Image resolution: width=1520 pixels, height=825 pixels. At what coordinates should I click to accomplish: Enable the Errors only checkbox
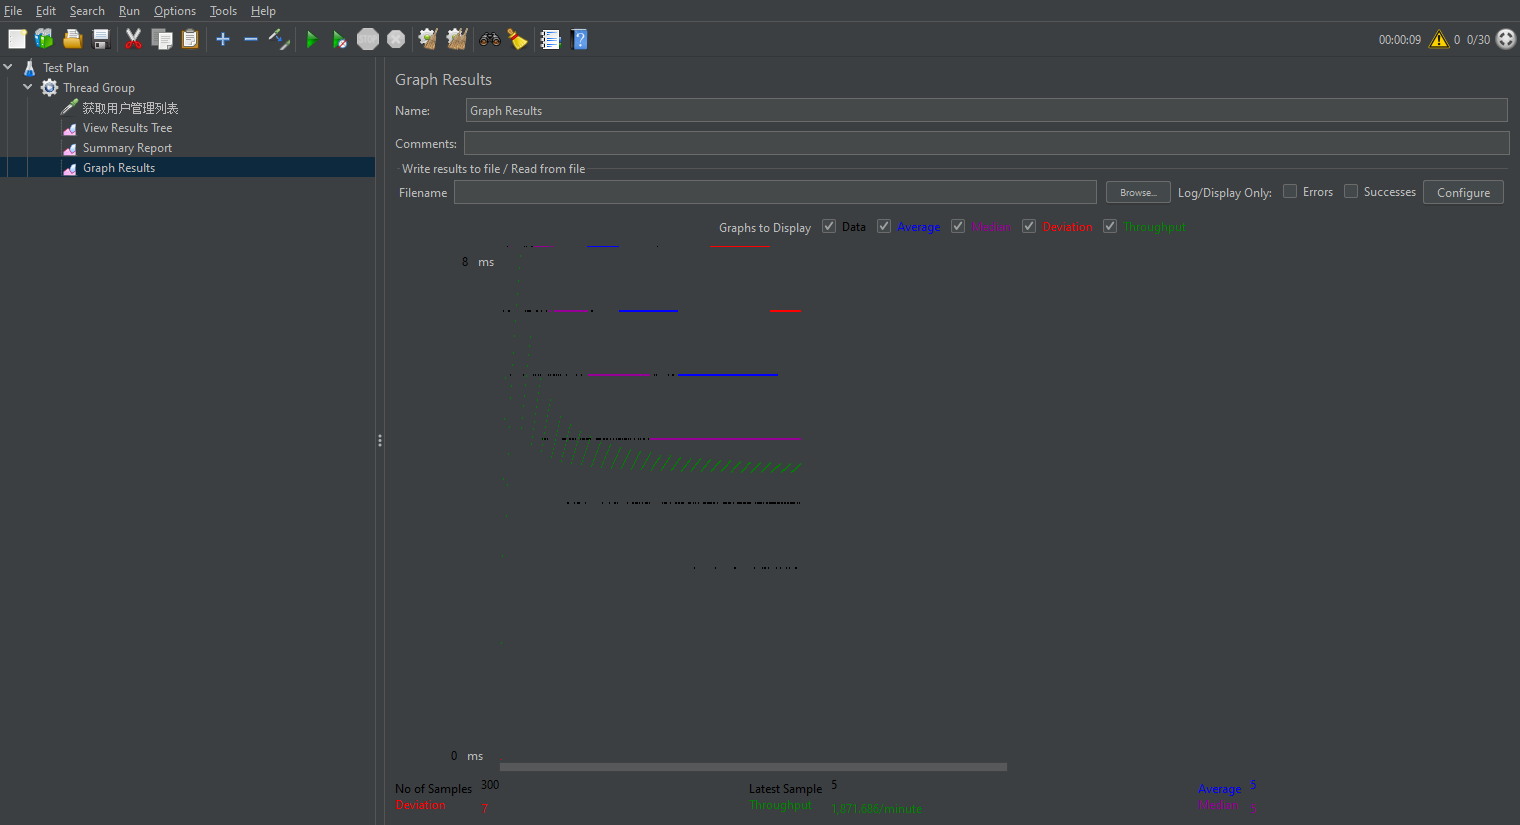pos(1290,191)
